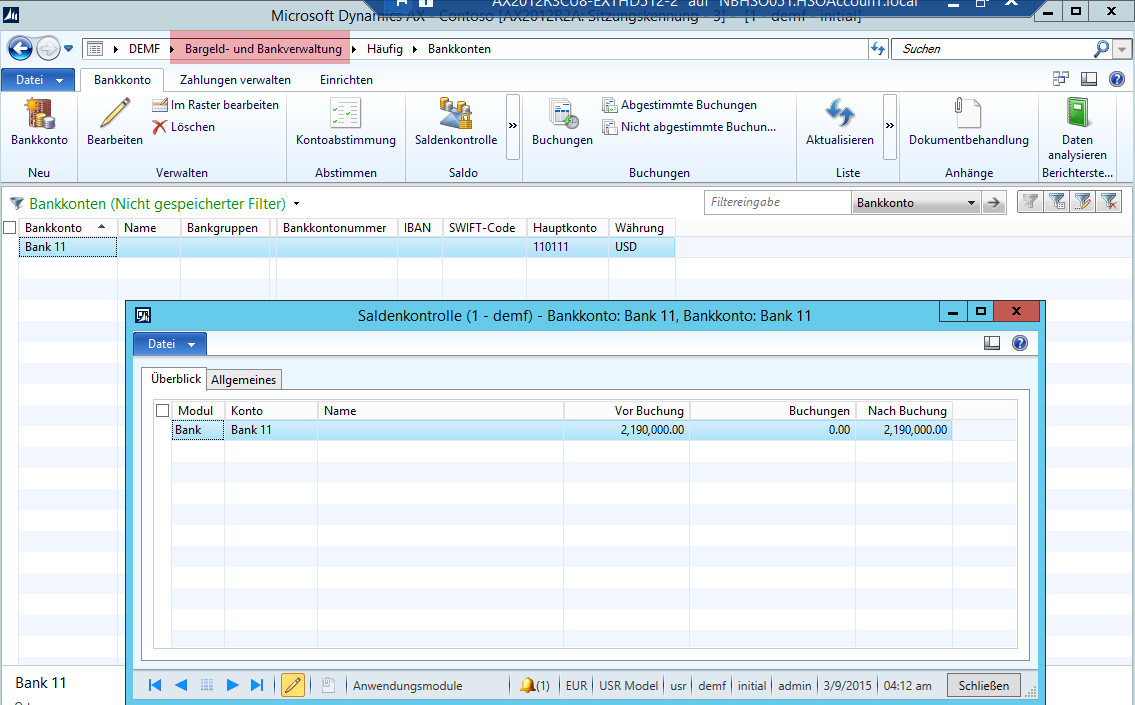Open Dokumentbehandlung attachments icon
Image resolution: width=1135 pixels, height=705 pixels.
pos(968,114)
